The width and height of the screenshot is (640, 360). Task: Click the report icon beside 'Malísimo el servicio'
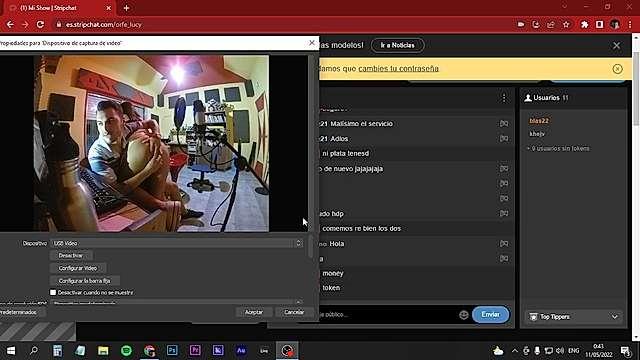[504, 124]
